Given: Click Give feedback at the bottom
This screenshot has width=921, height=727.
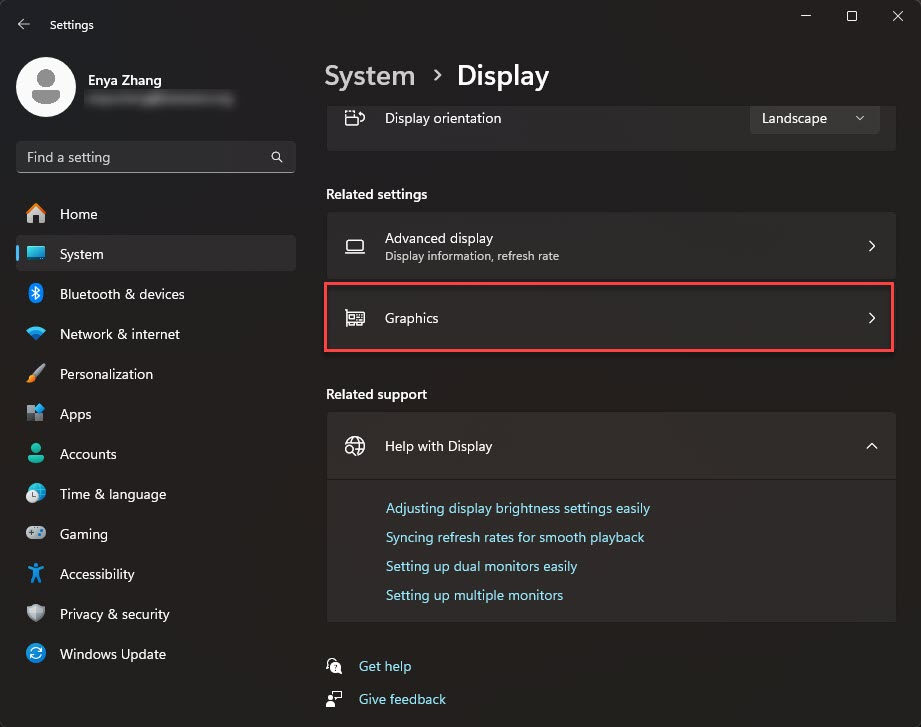Looking at the screenshot, I should tap(401, 699).
